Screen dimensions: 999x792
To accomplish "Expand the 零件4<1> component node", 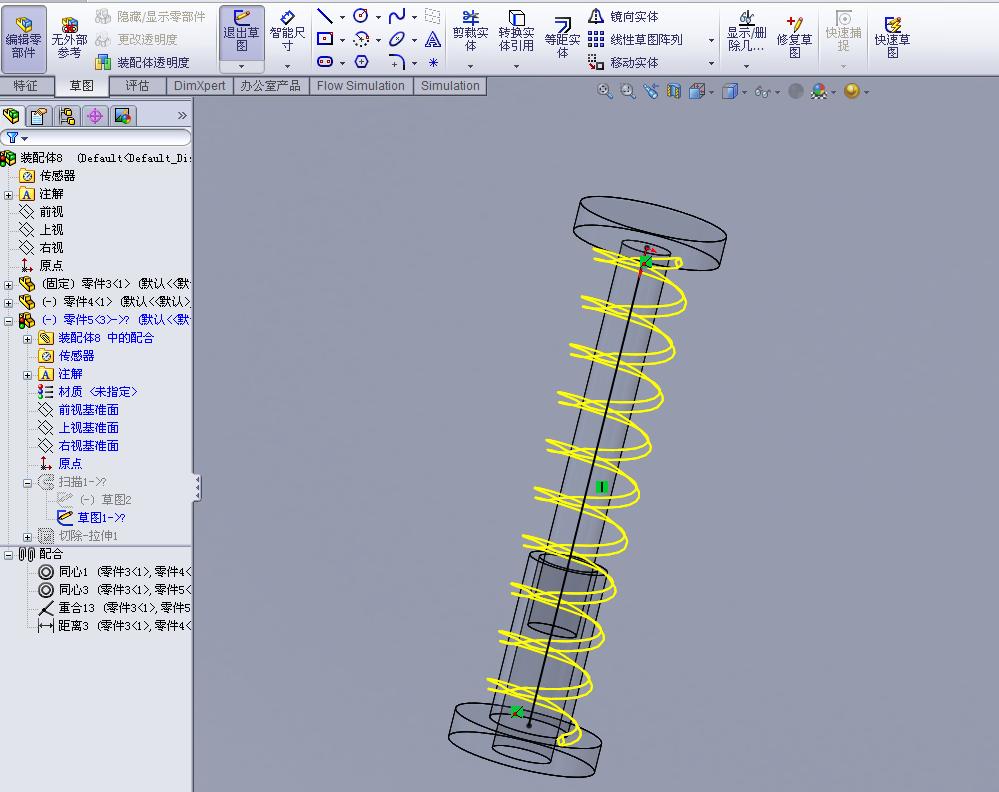I will pos(8,303).
